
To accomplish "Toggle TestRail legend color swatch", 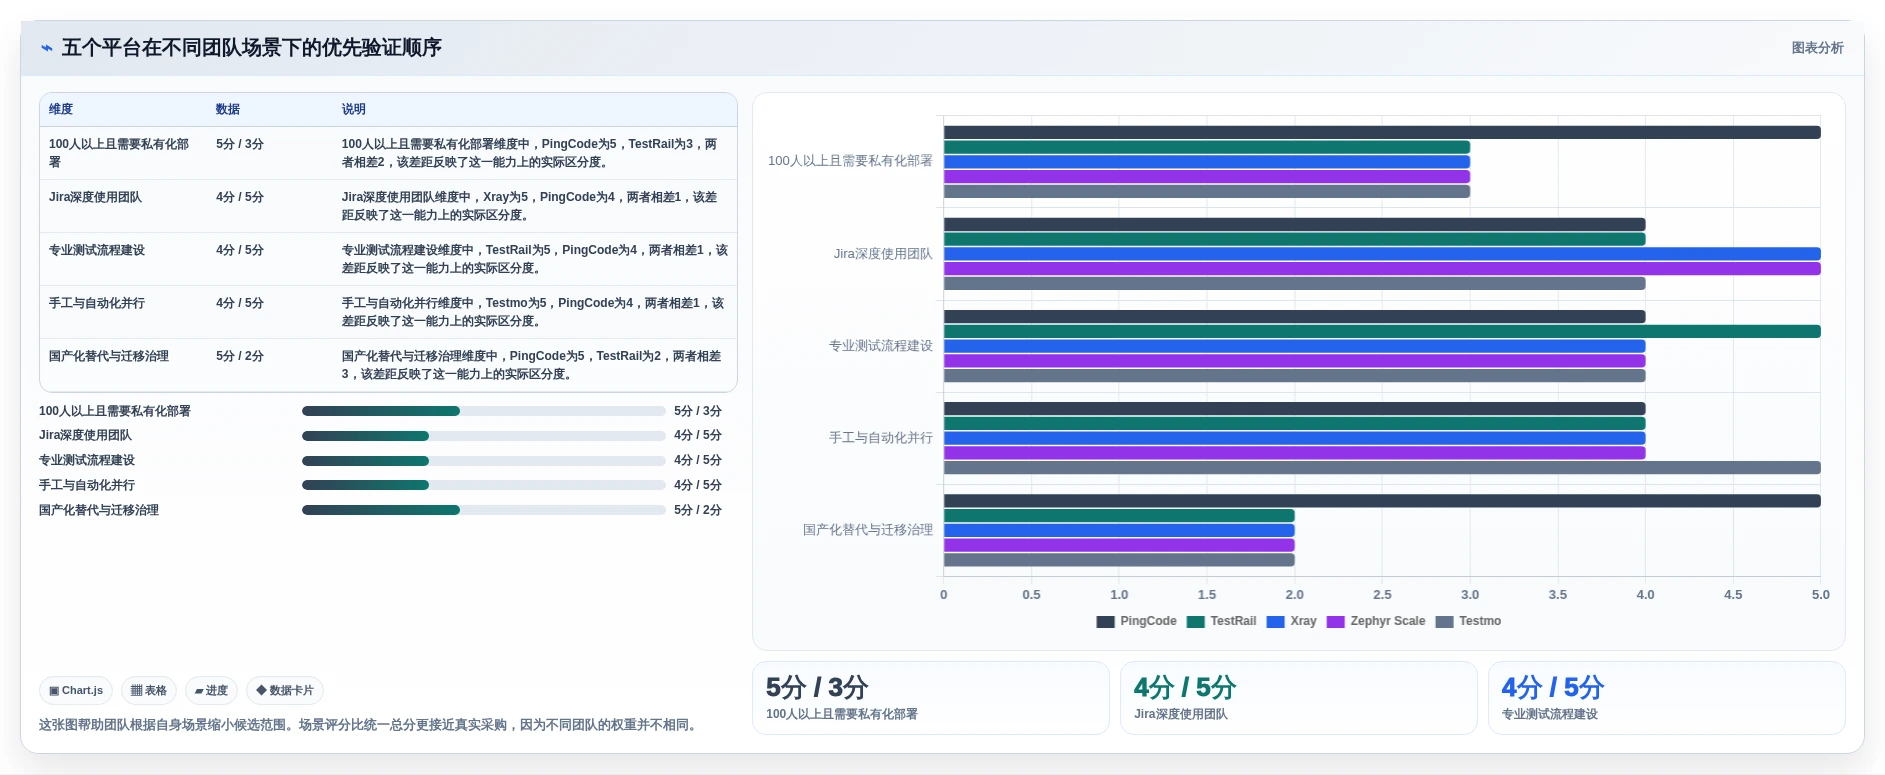I will click(1195, 621).
